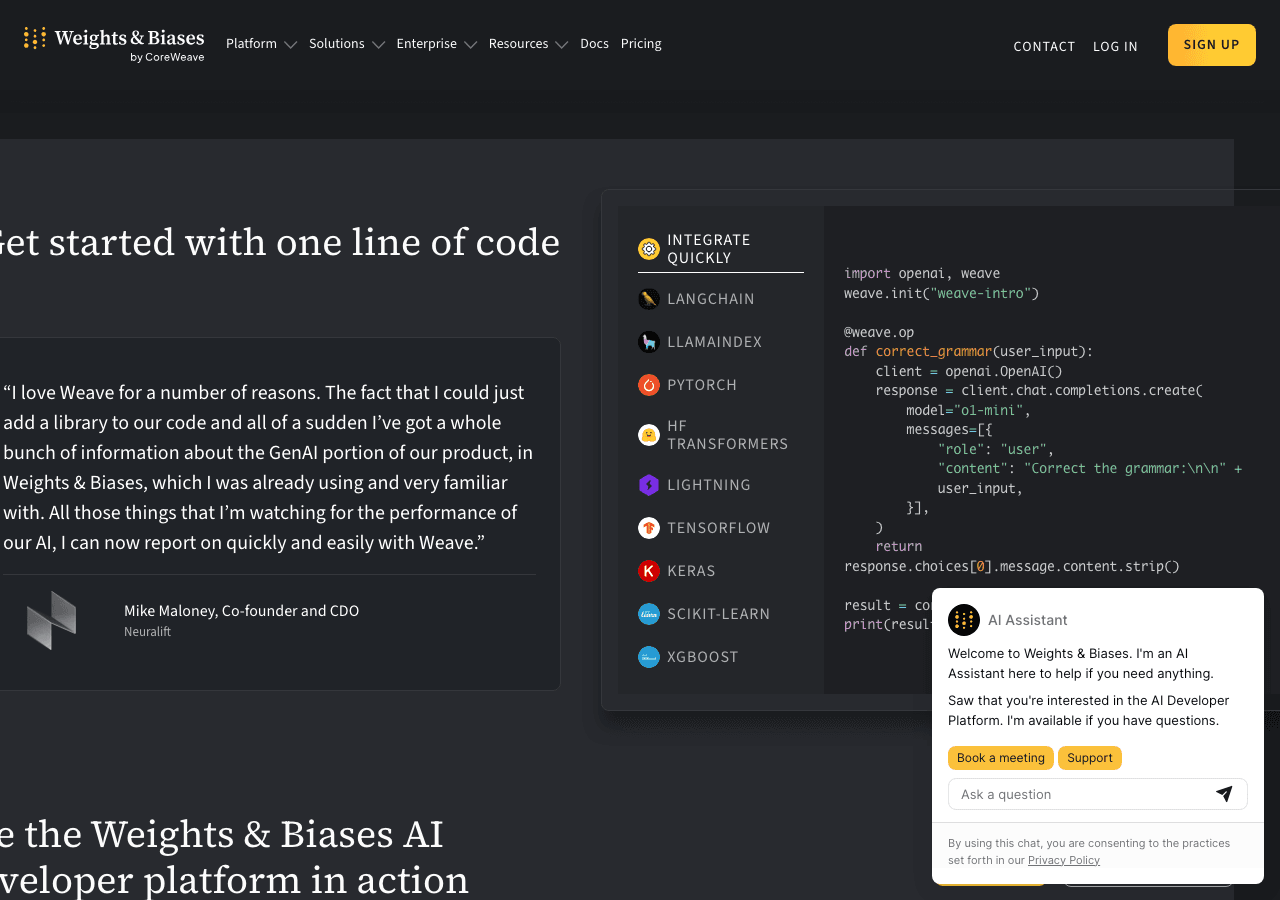The width and height of the screenshot is (1280, 900).
Task: Expand the Resources menu chevron
Action: (x=561, y=45)
